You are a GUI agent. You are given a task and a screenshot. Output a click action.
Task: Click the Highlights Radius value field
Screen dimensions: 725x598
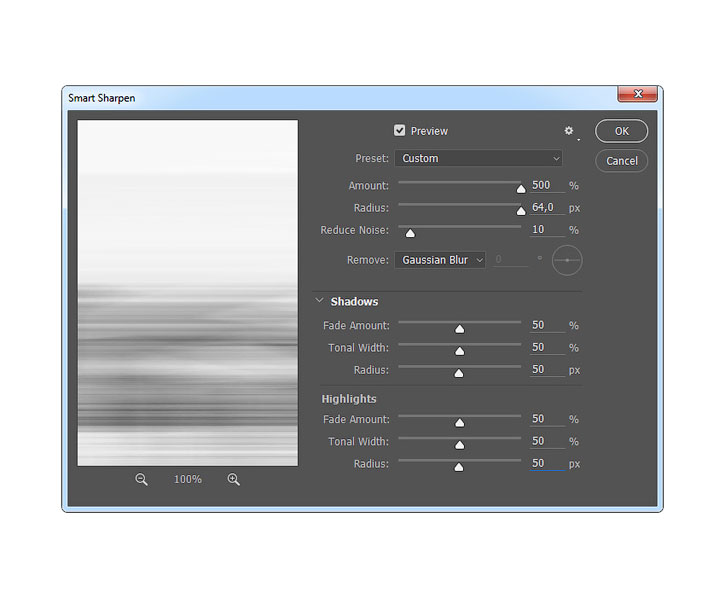[x=547, y=464]
